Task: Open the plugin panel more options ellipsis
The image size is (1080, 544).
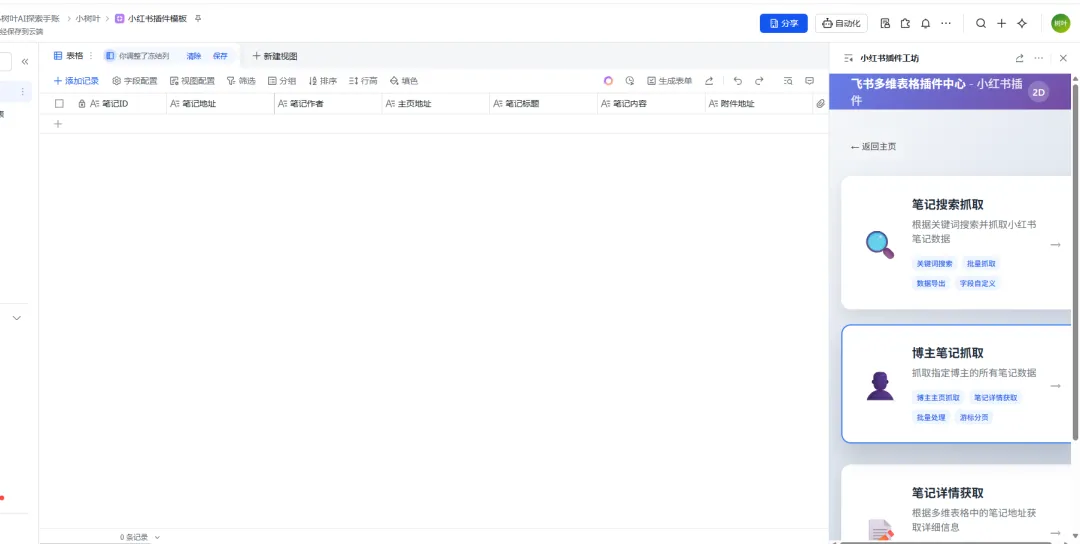Action: click(x=1039, y=59)
